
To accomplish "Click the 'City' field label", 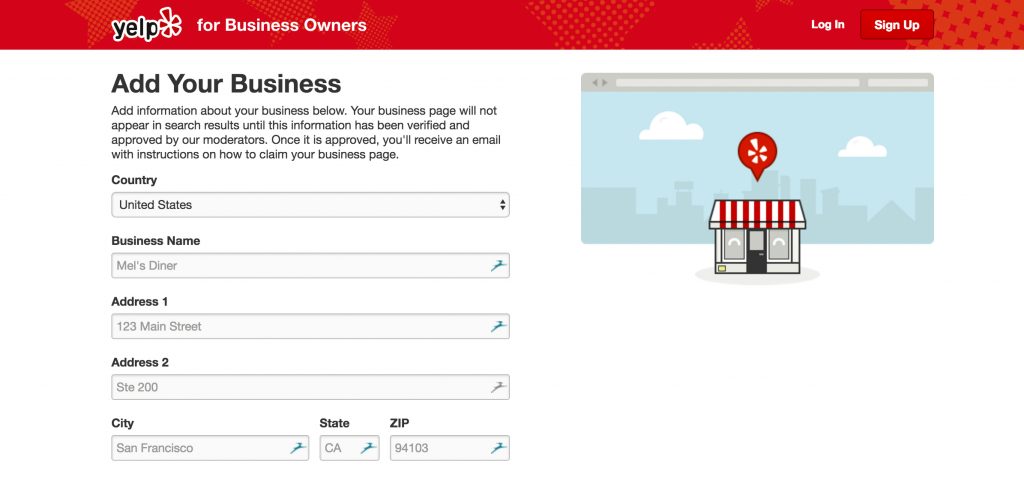I will pyautogui.click(x=122, y=423).
